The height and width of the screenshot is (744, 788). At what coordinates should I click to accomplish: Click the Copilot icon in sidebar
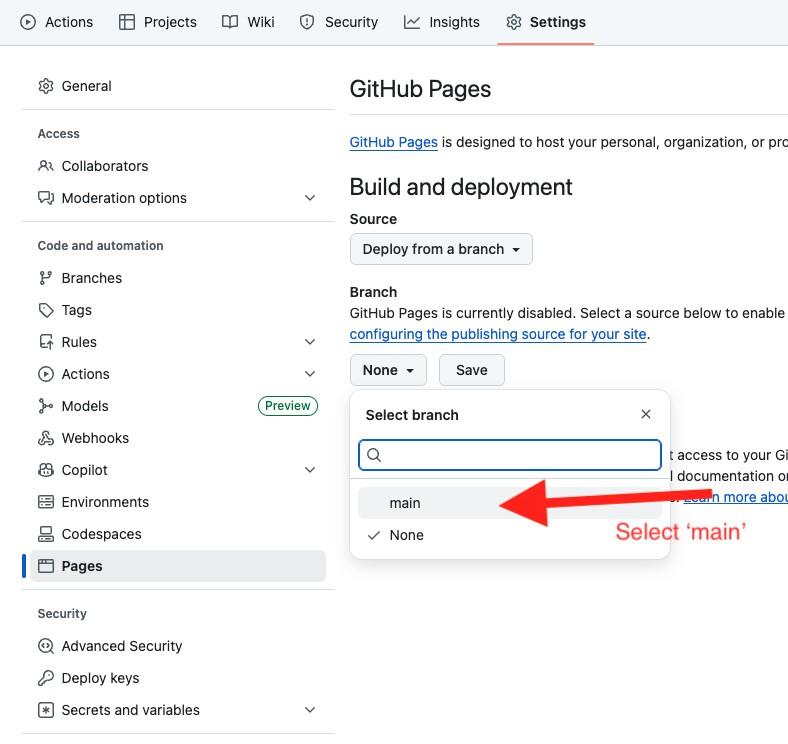coord(46,470)
